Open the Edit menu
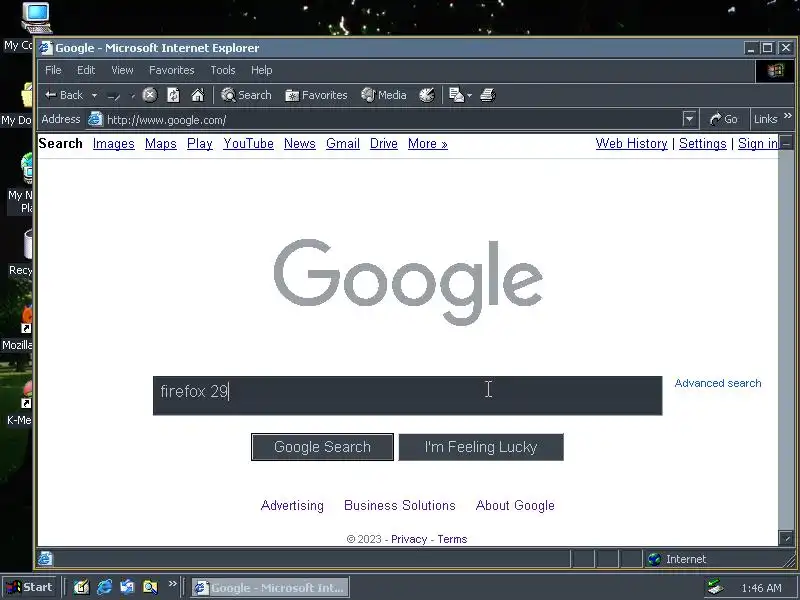Image resolution: width=800 pixels, height=600 pixels. click(86, 70)
